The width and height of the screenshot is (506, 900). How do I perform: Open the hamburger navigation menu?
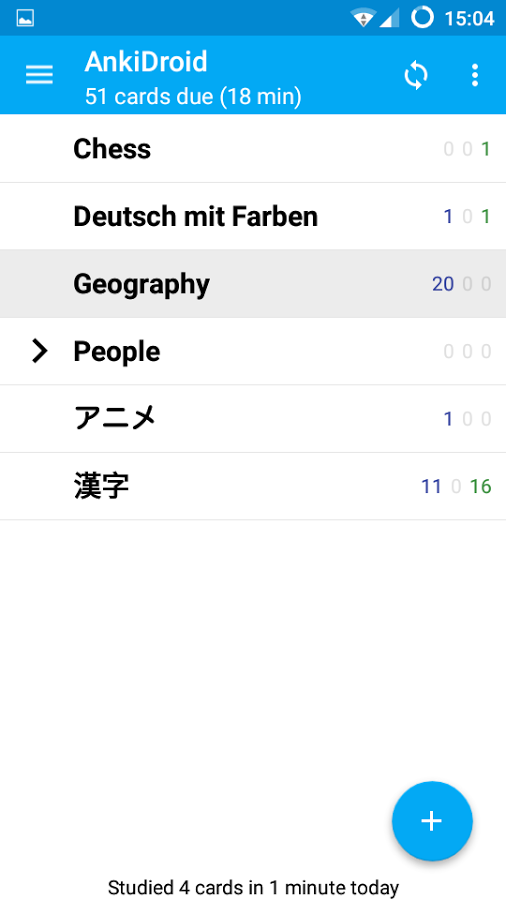click(x=39, y=75)
